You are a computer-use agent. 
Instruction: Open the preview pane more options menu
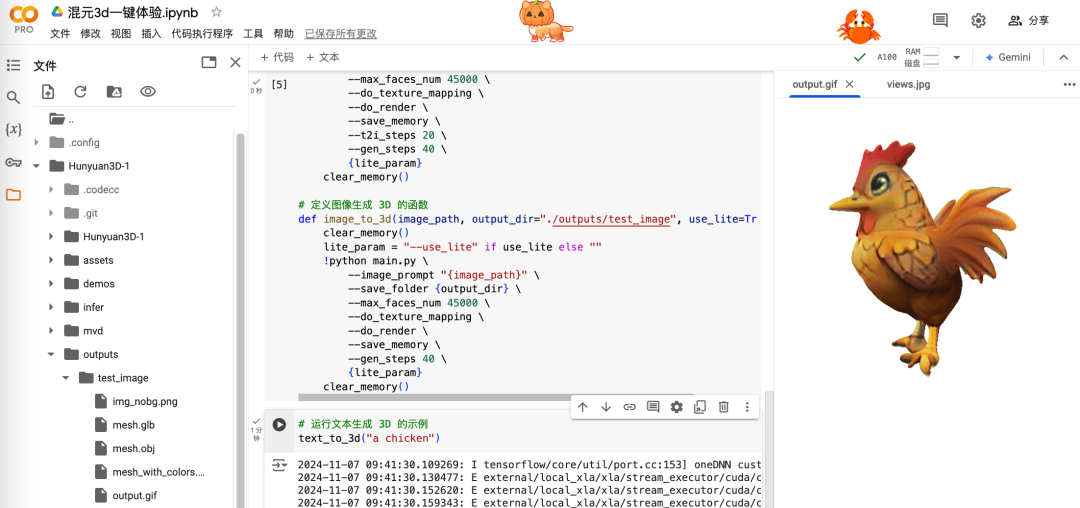1068,85
